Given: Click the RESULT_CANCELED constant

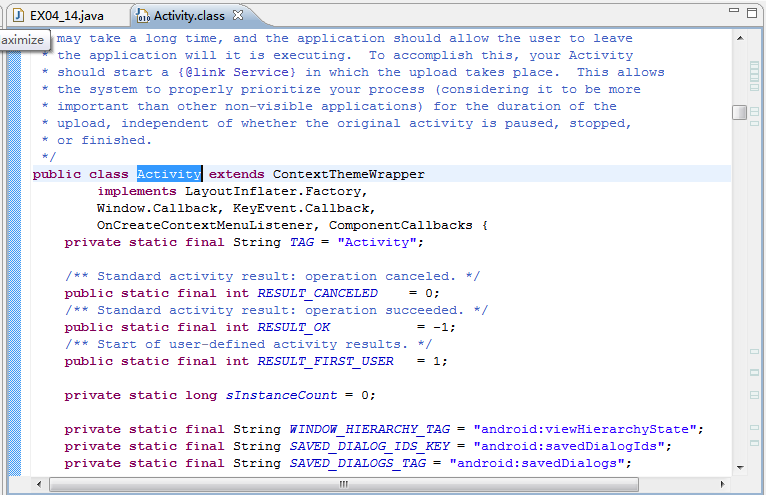Looking at the screenshot, I should [317, 293].
